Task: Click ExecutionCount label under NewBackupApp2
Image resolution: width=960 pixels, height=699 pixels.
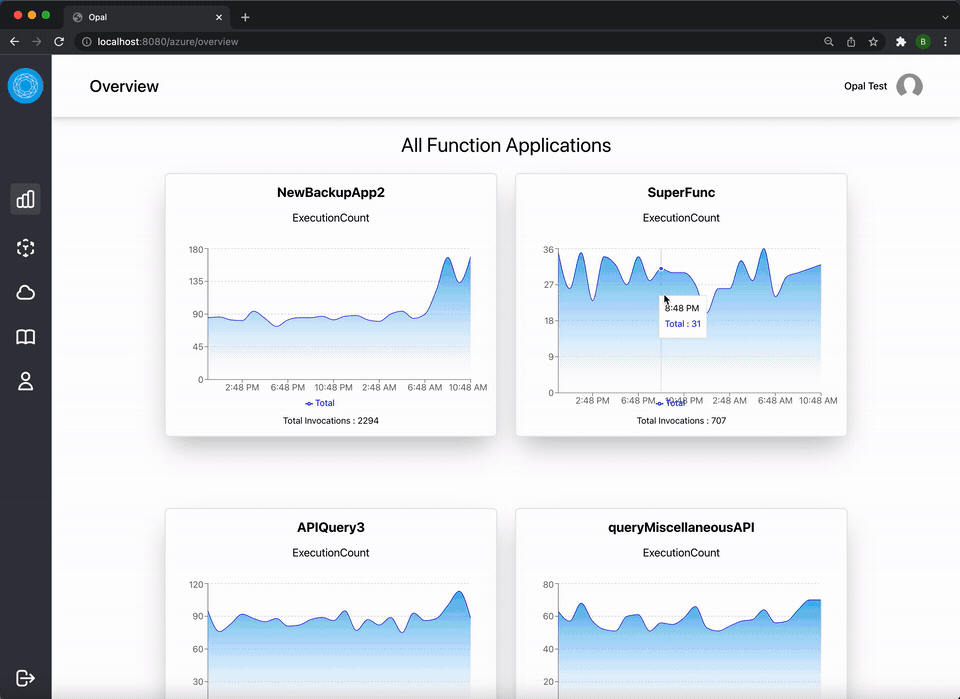Action: coord(331,218)
